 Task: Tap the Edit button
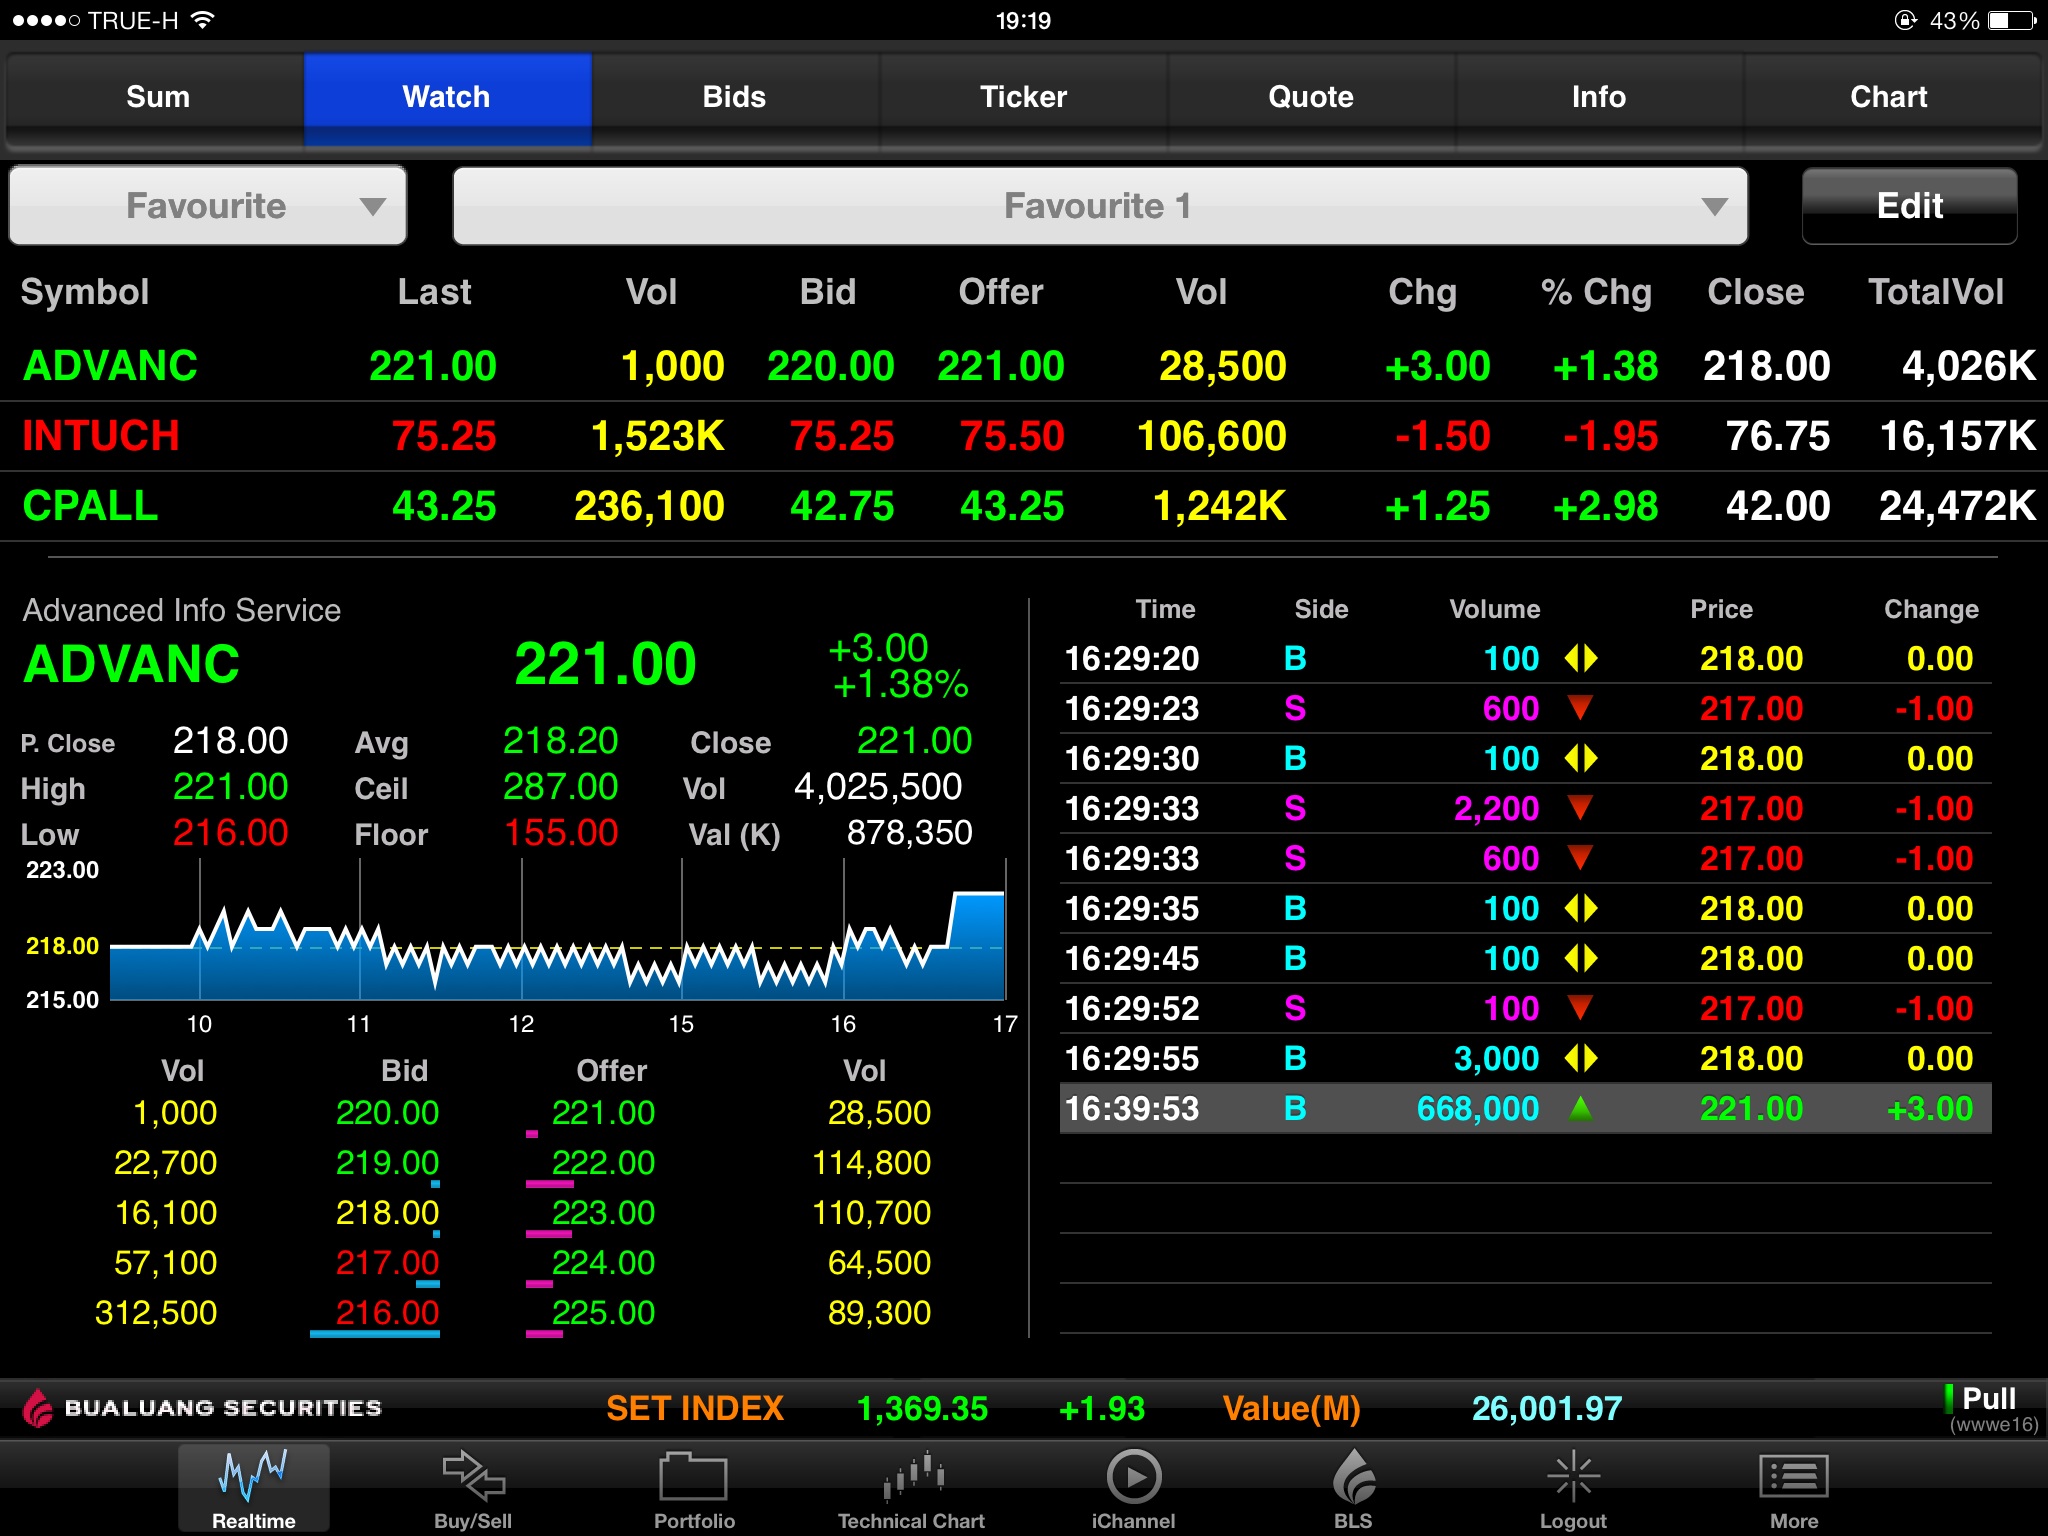coord(1910,205)
